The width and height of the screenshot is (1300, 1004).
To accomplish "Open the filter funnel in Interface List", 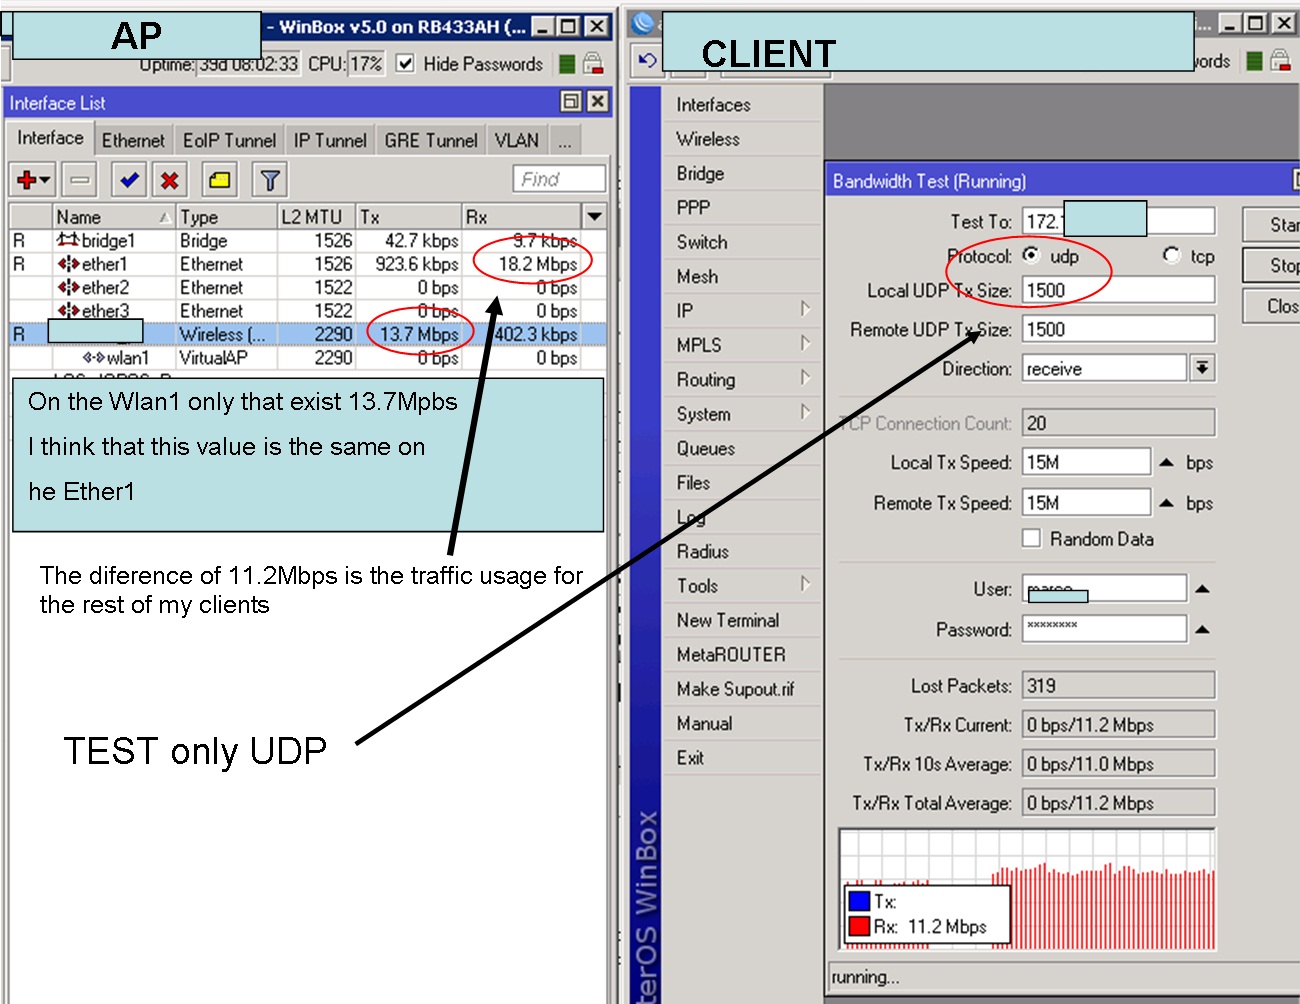I will [x=269, y=180].
